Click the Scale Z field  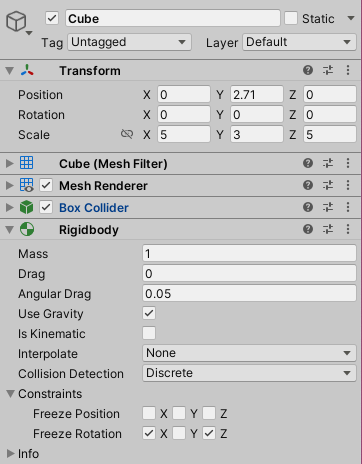(x=330, y=134)
